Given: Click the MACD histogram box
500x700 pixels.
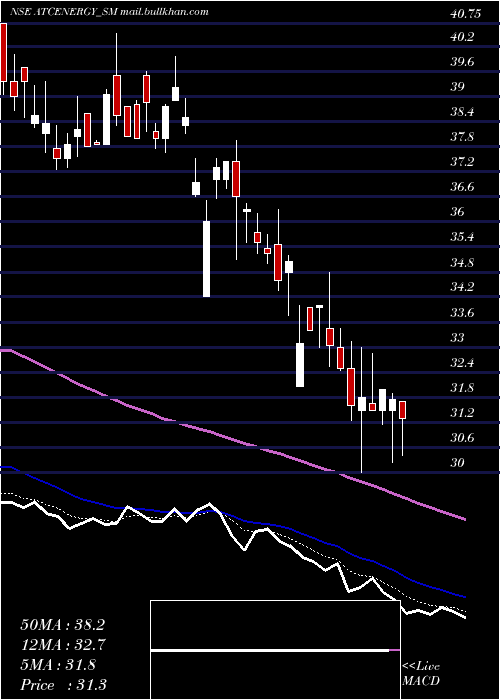Looking at the screenshot, I should coord(275,650).
